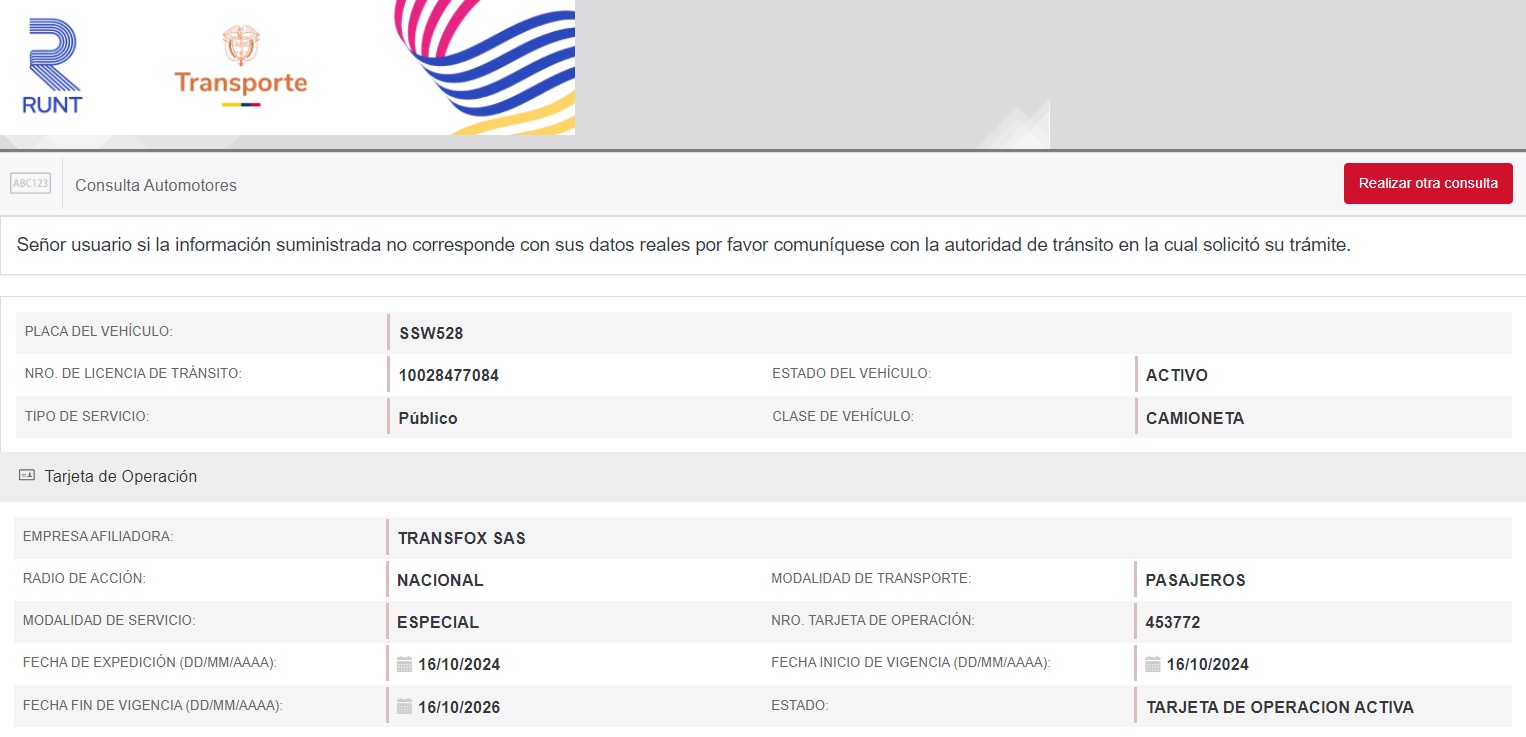The width and height of the screenshot is (1526, 737).
Task: Click the Transporte ministry logo
Action: [x=240, y=67]
